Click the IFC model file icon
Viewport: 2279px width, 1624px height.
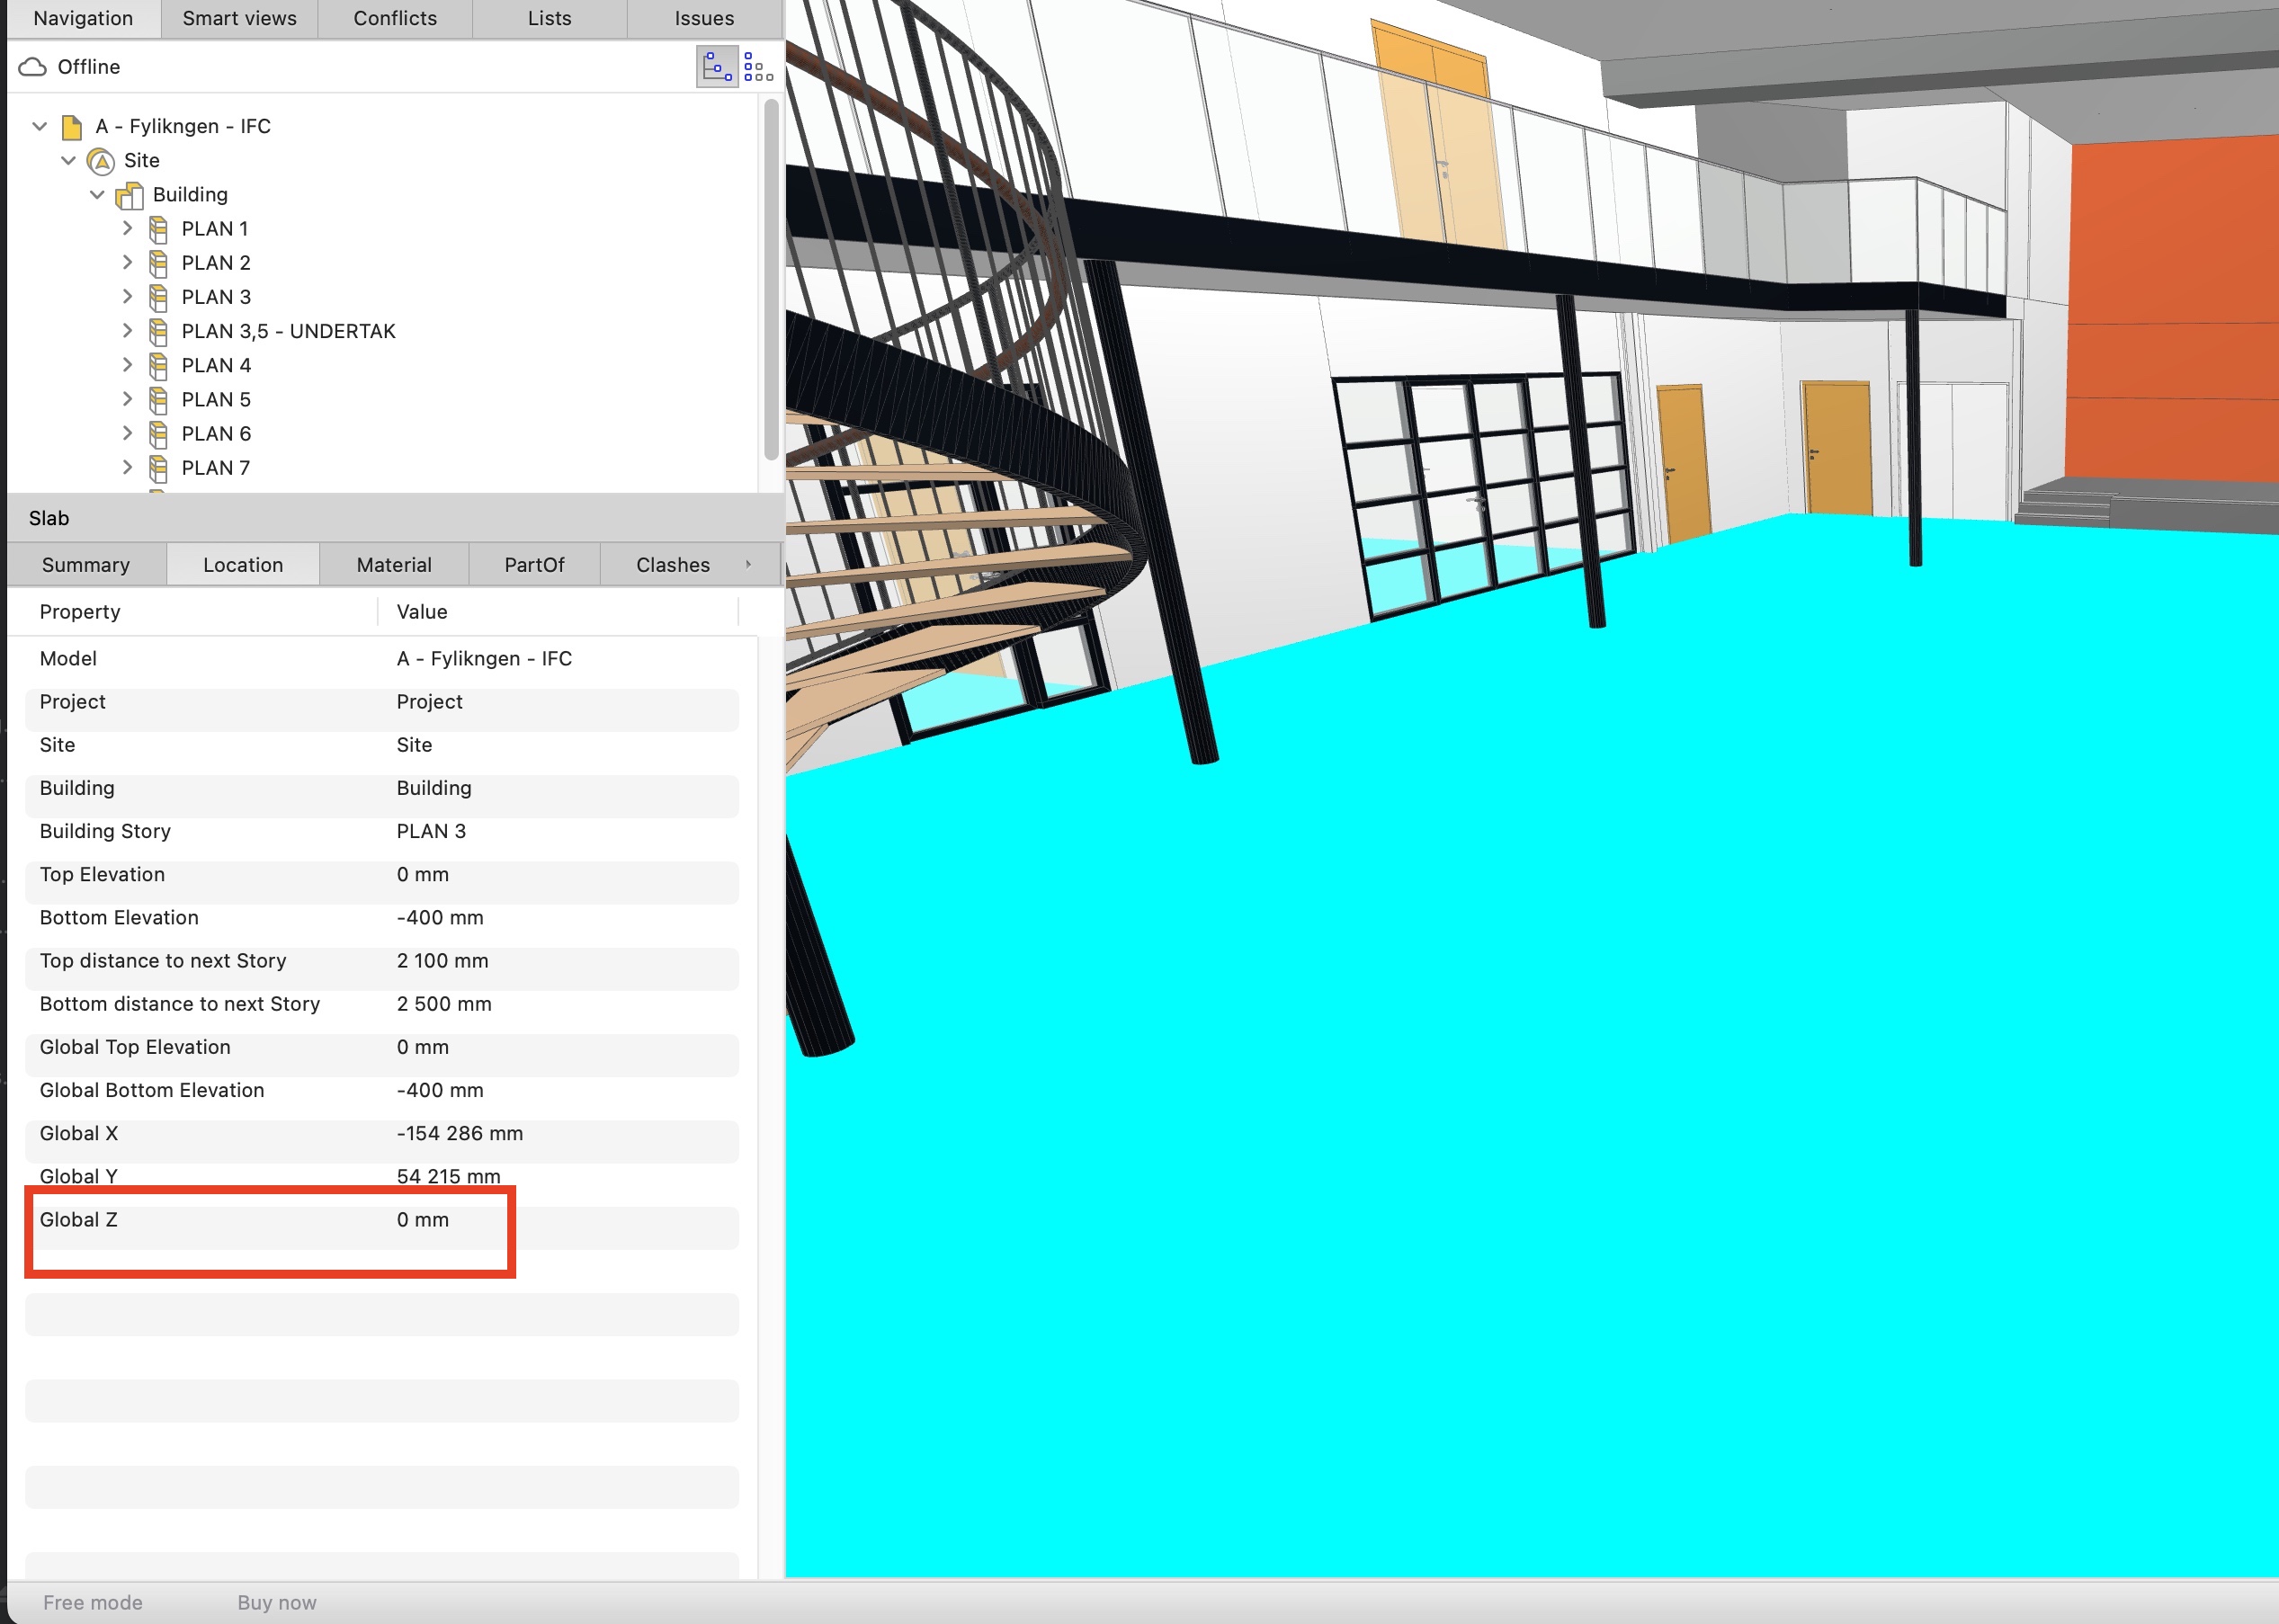click(x=72, y=127)
